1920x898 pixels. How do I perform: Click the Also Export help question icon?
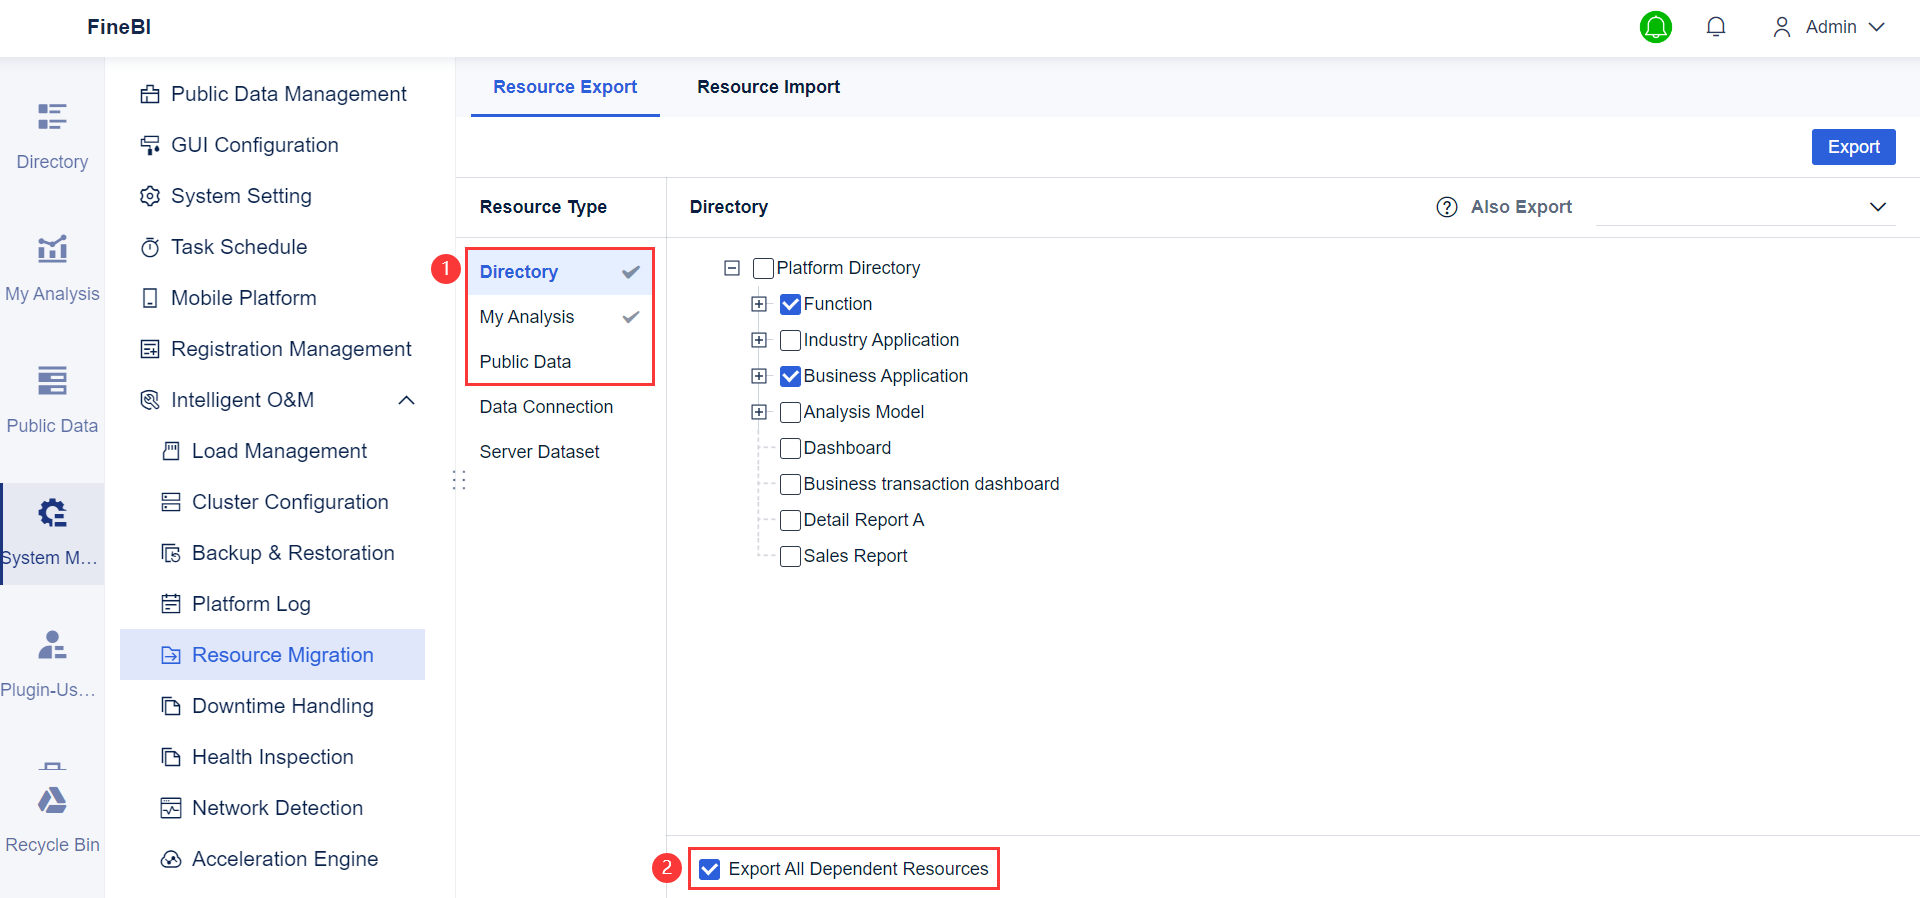[1447, 207]
